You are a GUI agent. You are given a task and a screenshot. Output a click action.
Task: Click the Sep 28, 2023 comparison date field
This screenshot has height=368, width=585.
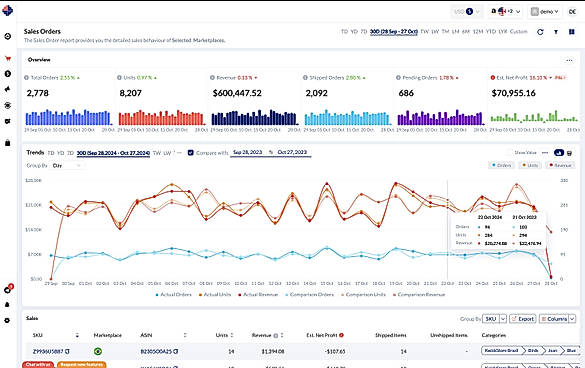tap(248, 152)
